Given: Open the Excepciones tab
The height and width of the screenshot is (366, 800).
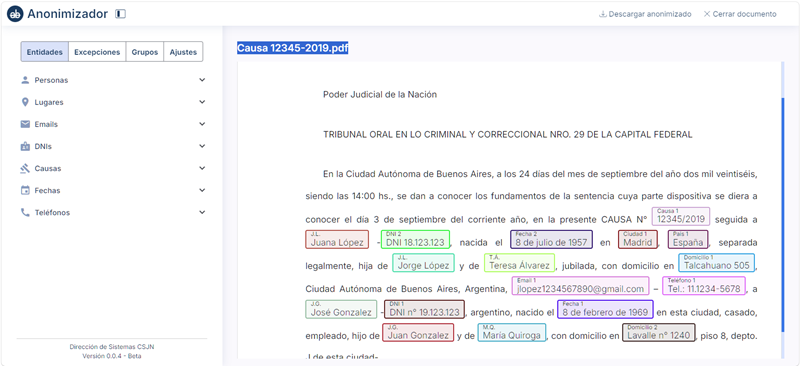Looking at the screenshot, I should [97, 52].
